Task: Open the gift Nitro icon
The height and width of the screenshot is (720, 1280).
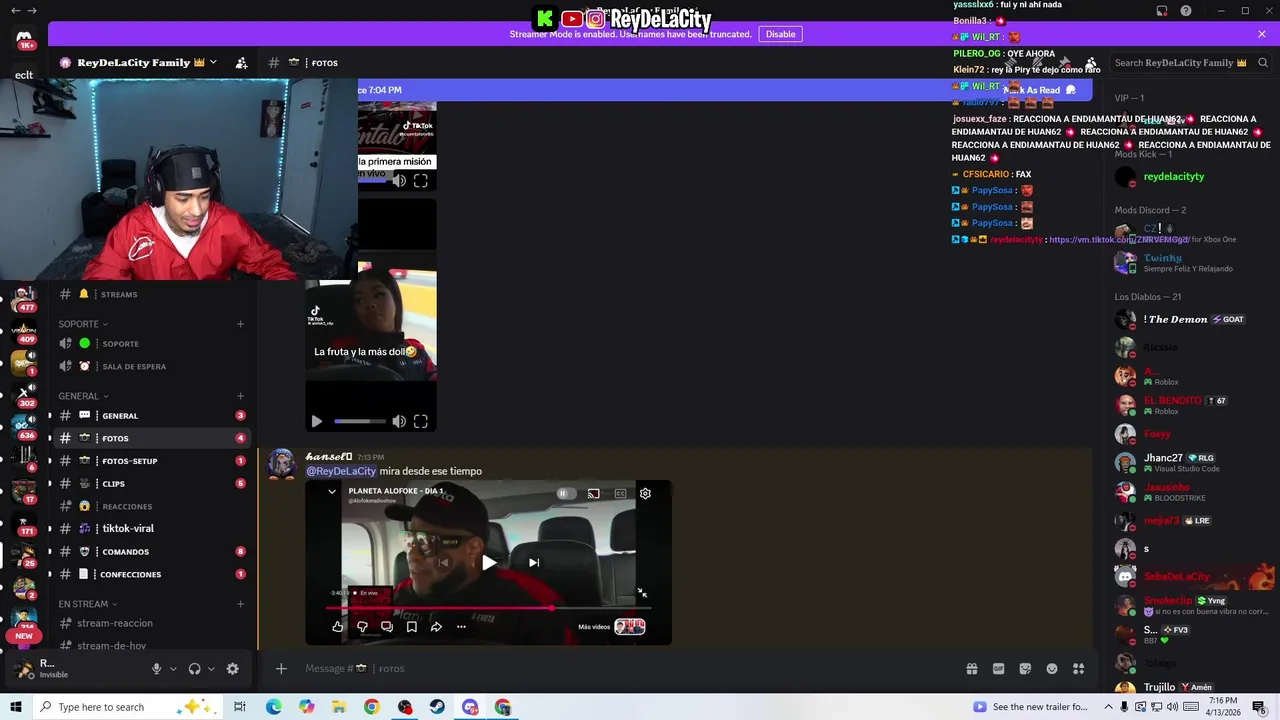Action: [971, 669]
